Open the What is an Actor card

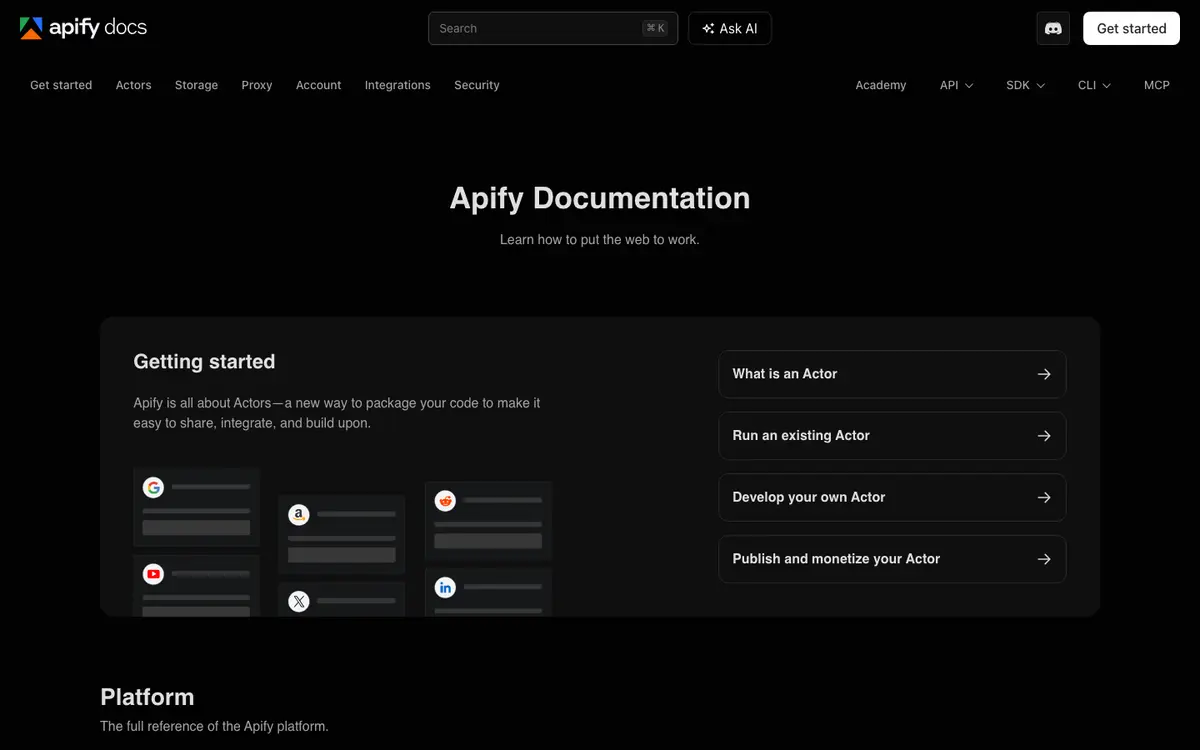click(x=892, y=374)
